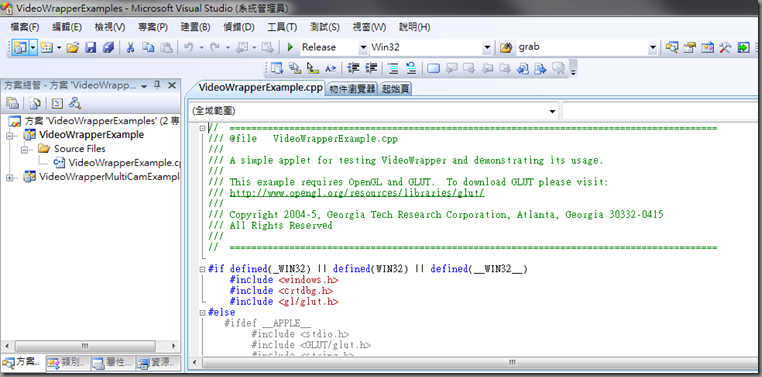Pin the Solution Explorer panel with auto-hide
The width and height of the screenshot is (762, 377).
(x=157, y=86)
